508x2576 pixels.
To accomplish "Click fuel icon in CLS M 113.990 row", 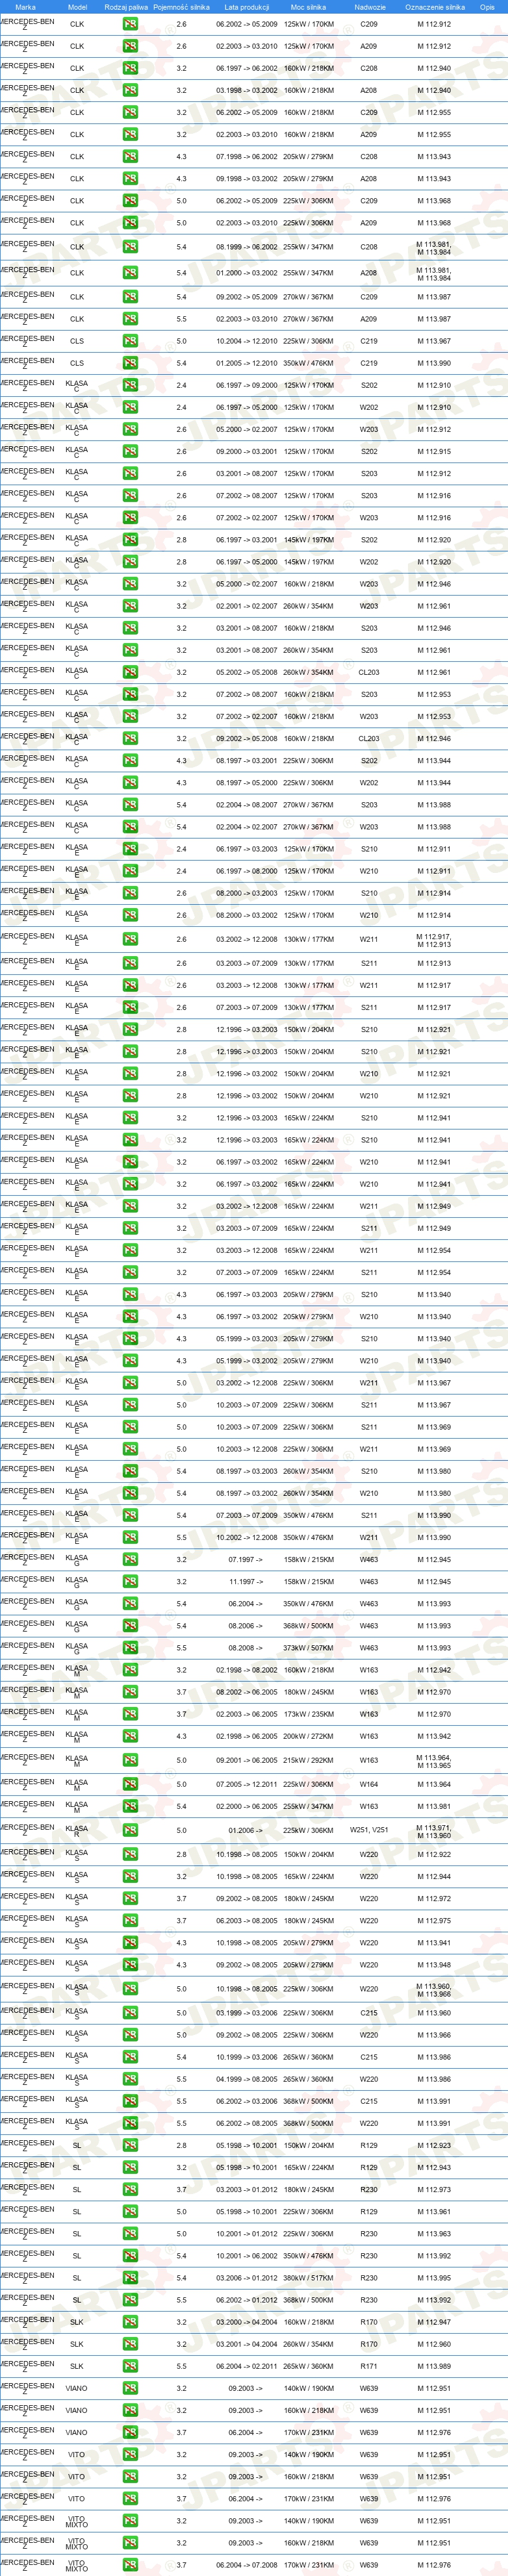I will pos(130,363).
